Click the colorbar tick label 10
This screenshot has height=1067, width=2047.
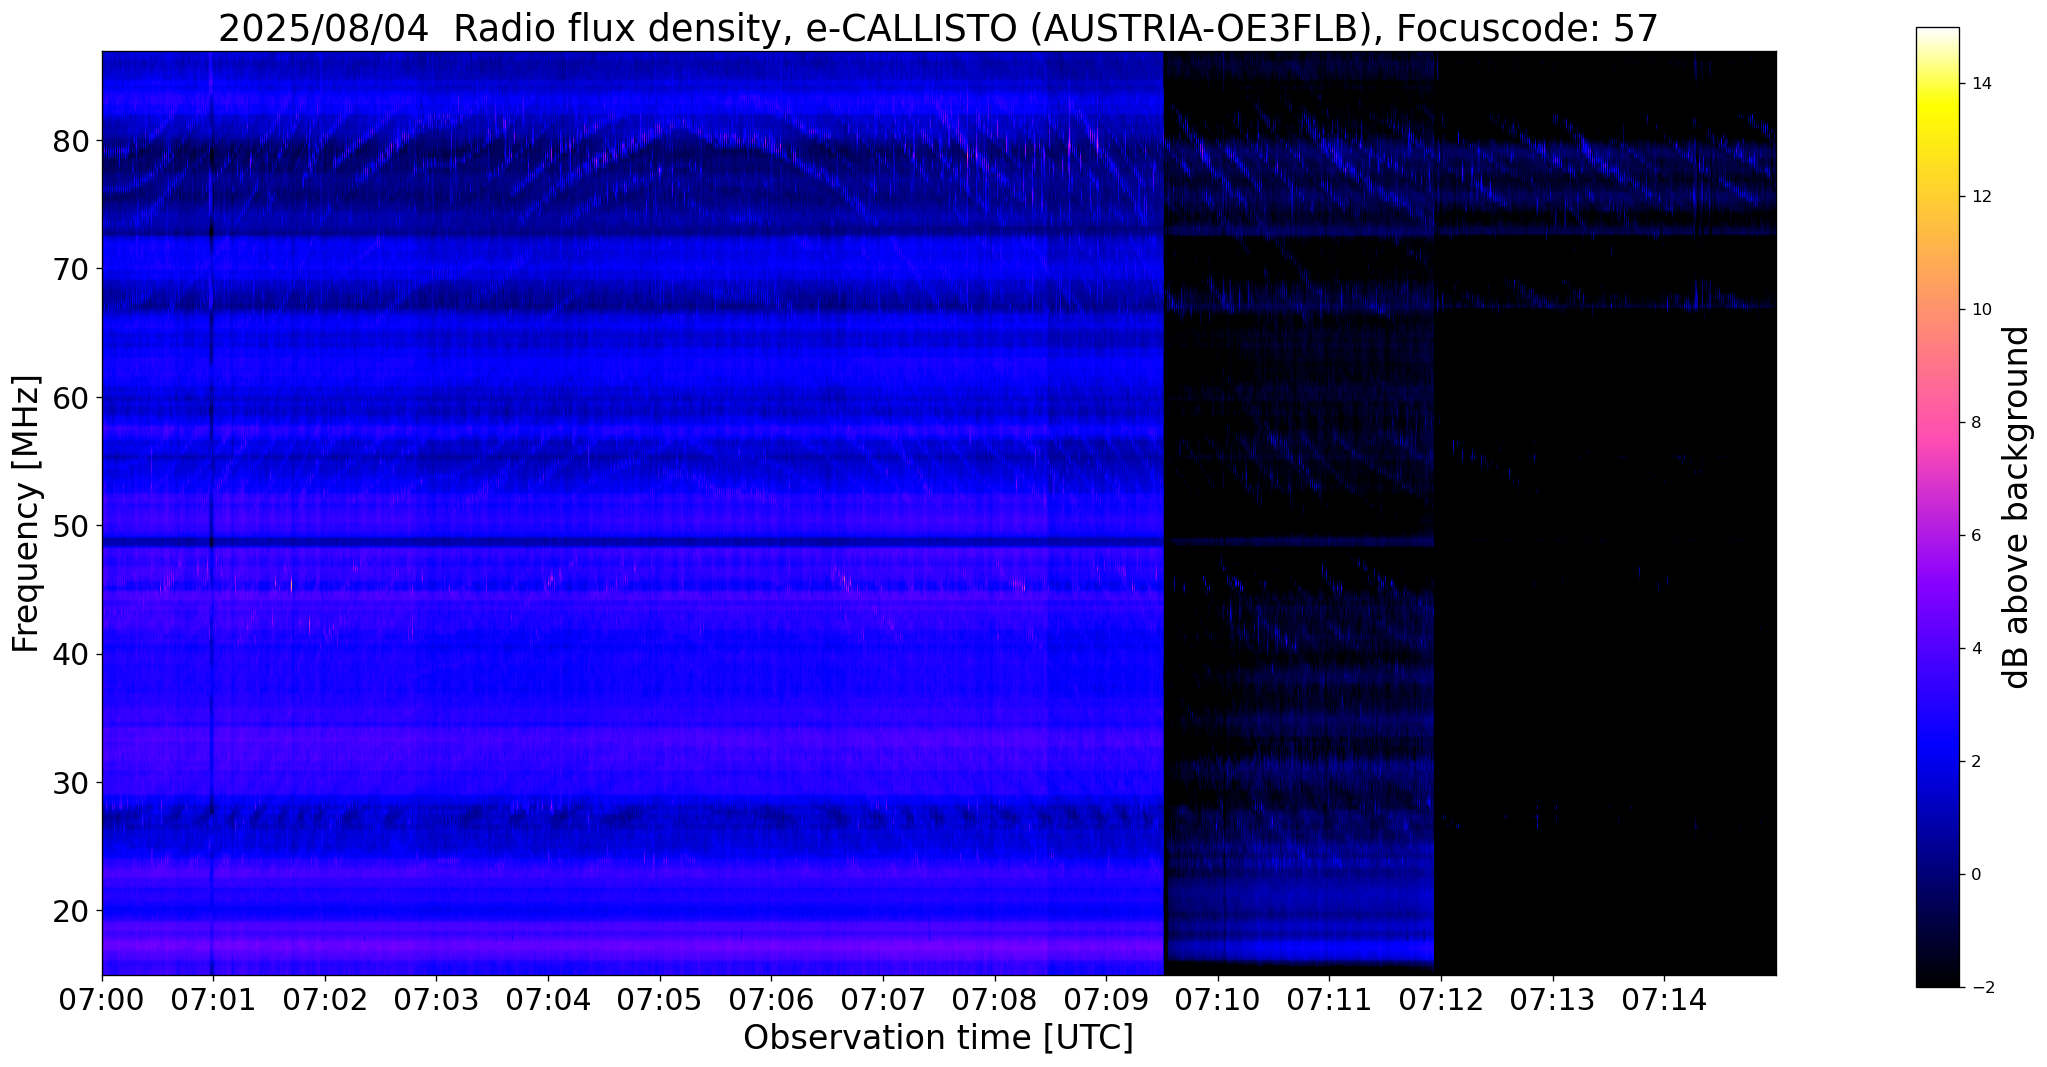(1980, 310)
